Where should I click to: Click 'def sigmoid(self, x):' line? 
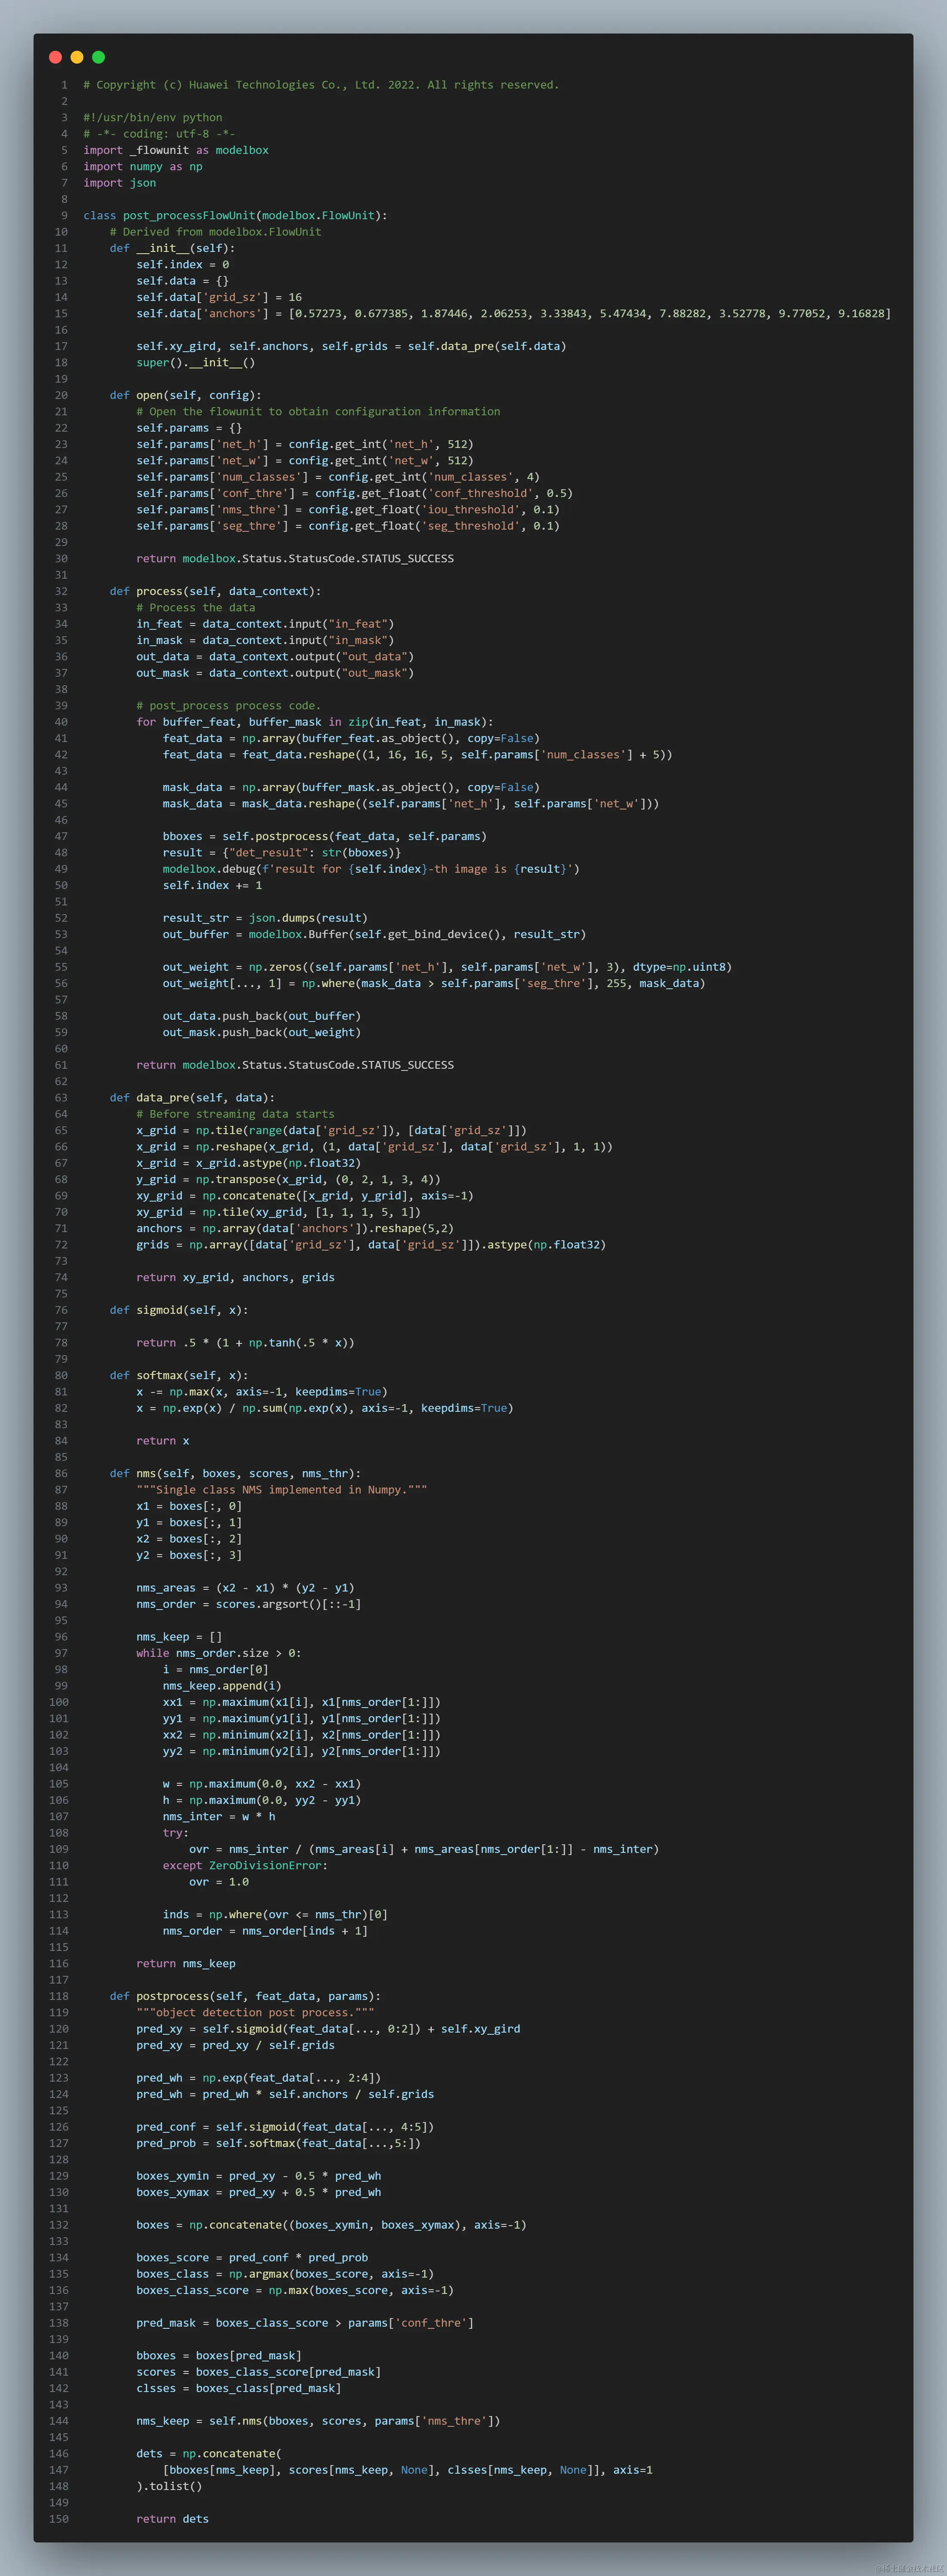pyautogui.click(x=179, y=1310)
